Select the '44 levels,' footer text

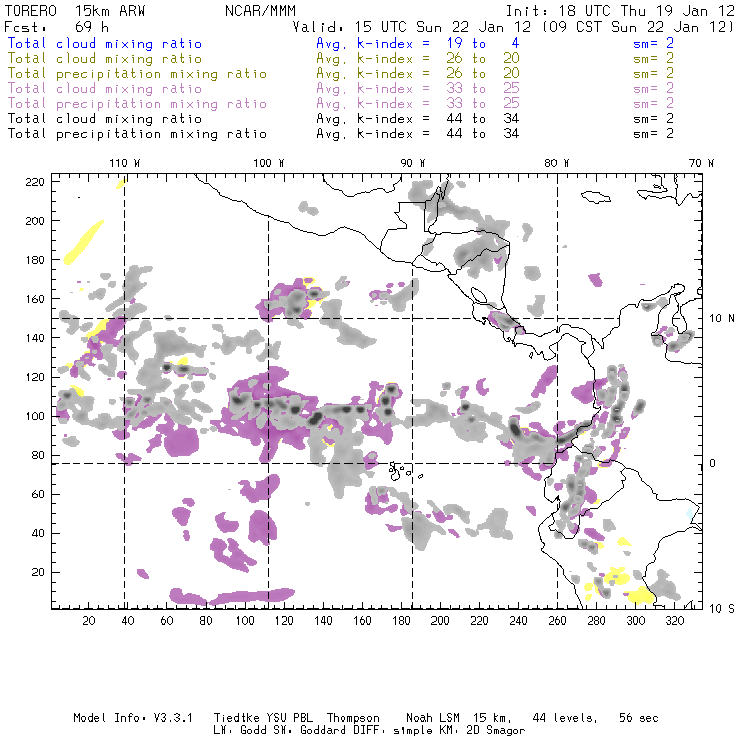coord(565,718)
